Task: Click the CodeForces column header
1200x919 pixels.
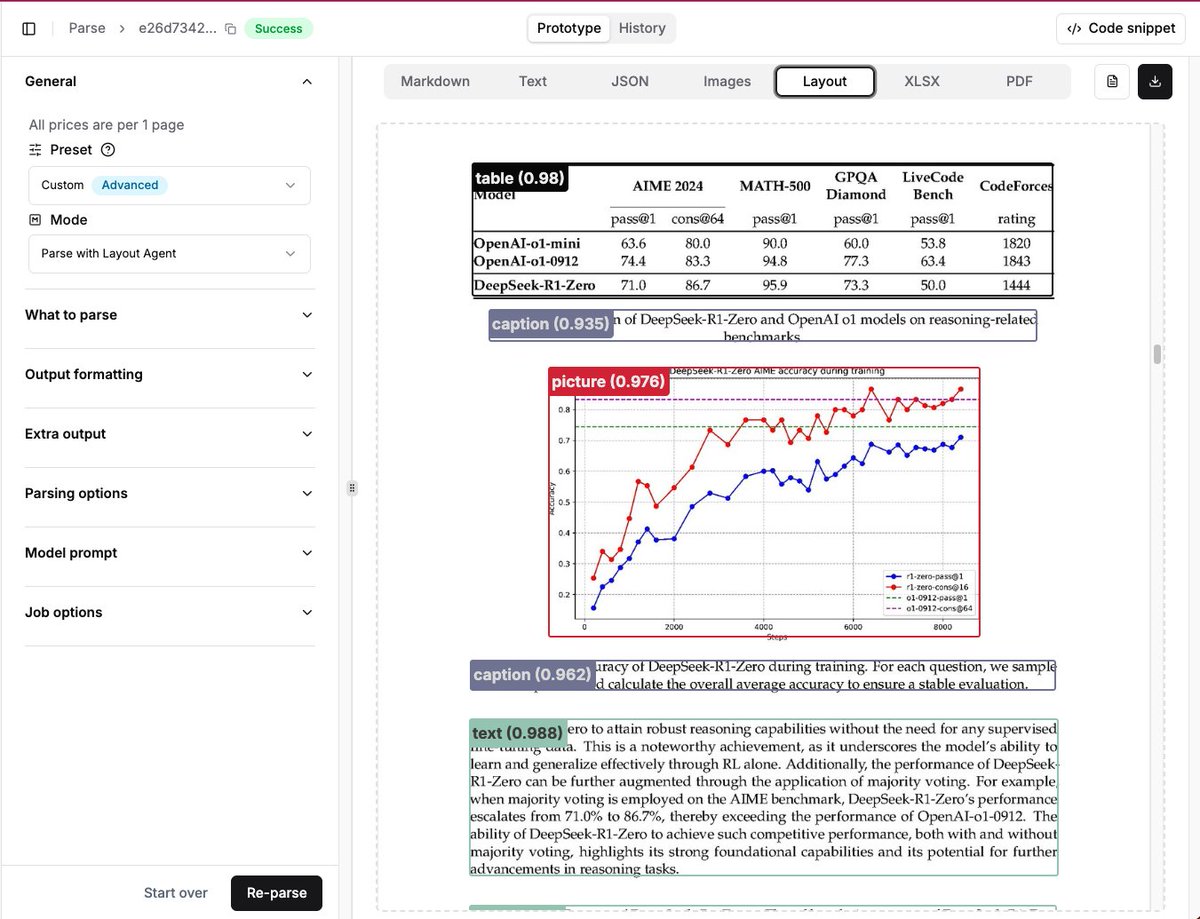Action: (1016, 186)
